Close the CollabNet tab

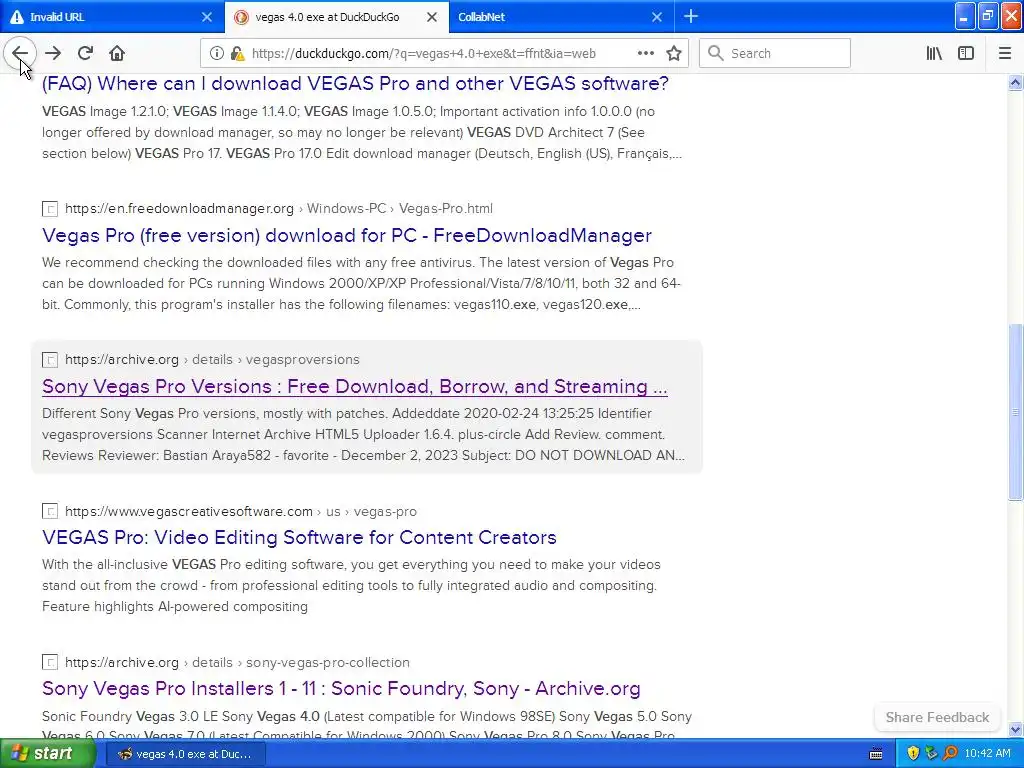click(657, 17)
